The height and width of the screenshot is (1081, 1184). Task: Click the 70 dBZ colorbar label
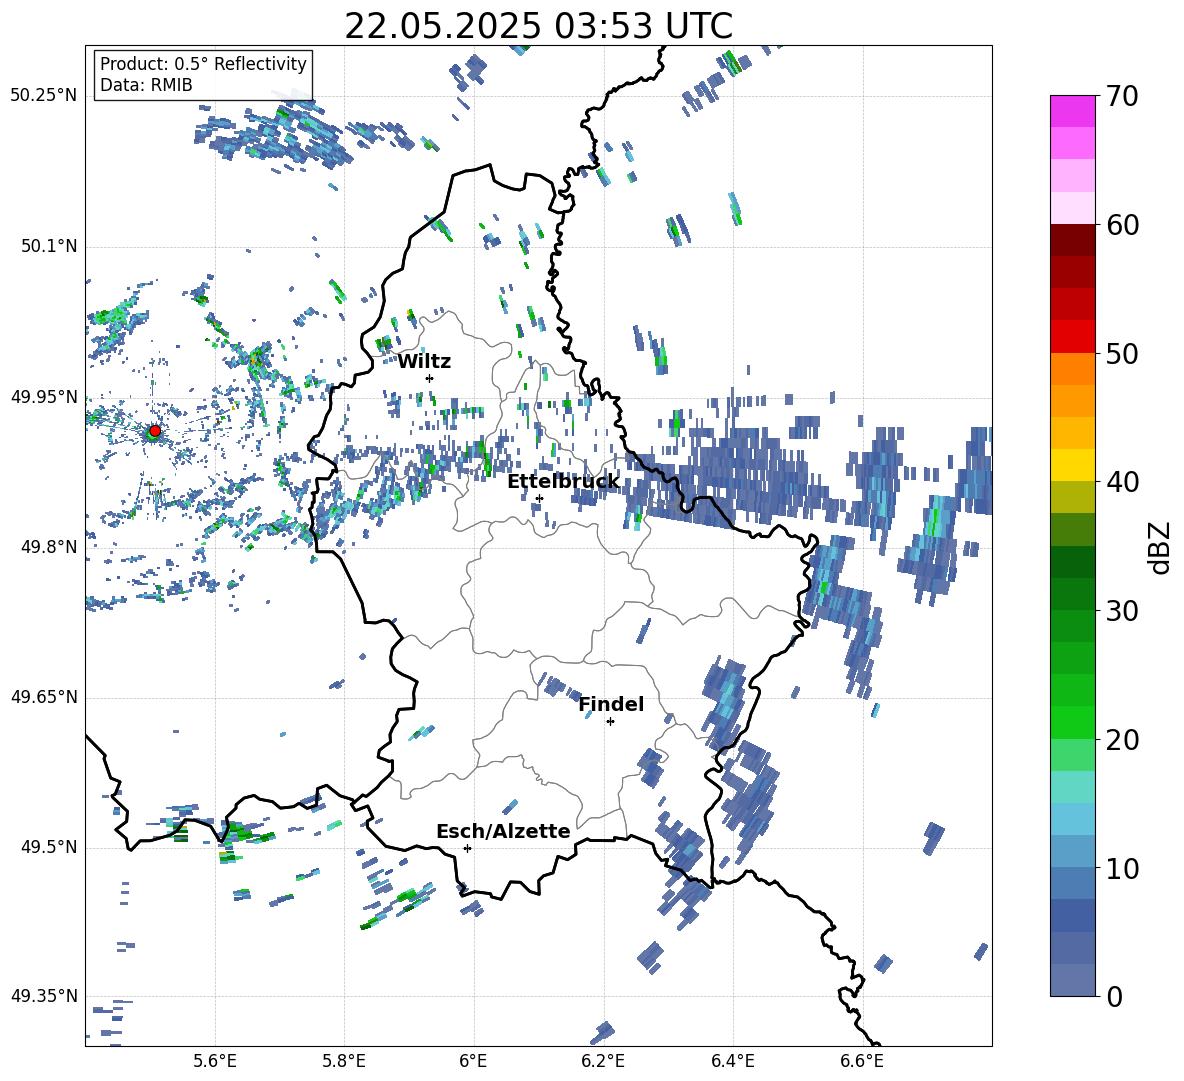click(1122, 96)
